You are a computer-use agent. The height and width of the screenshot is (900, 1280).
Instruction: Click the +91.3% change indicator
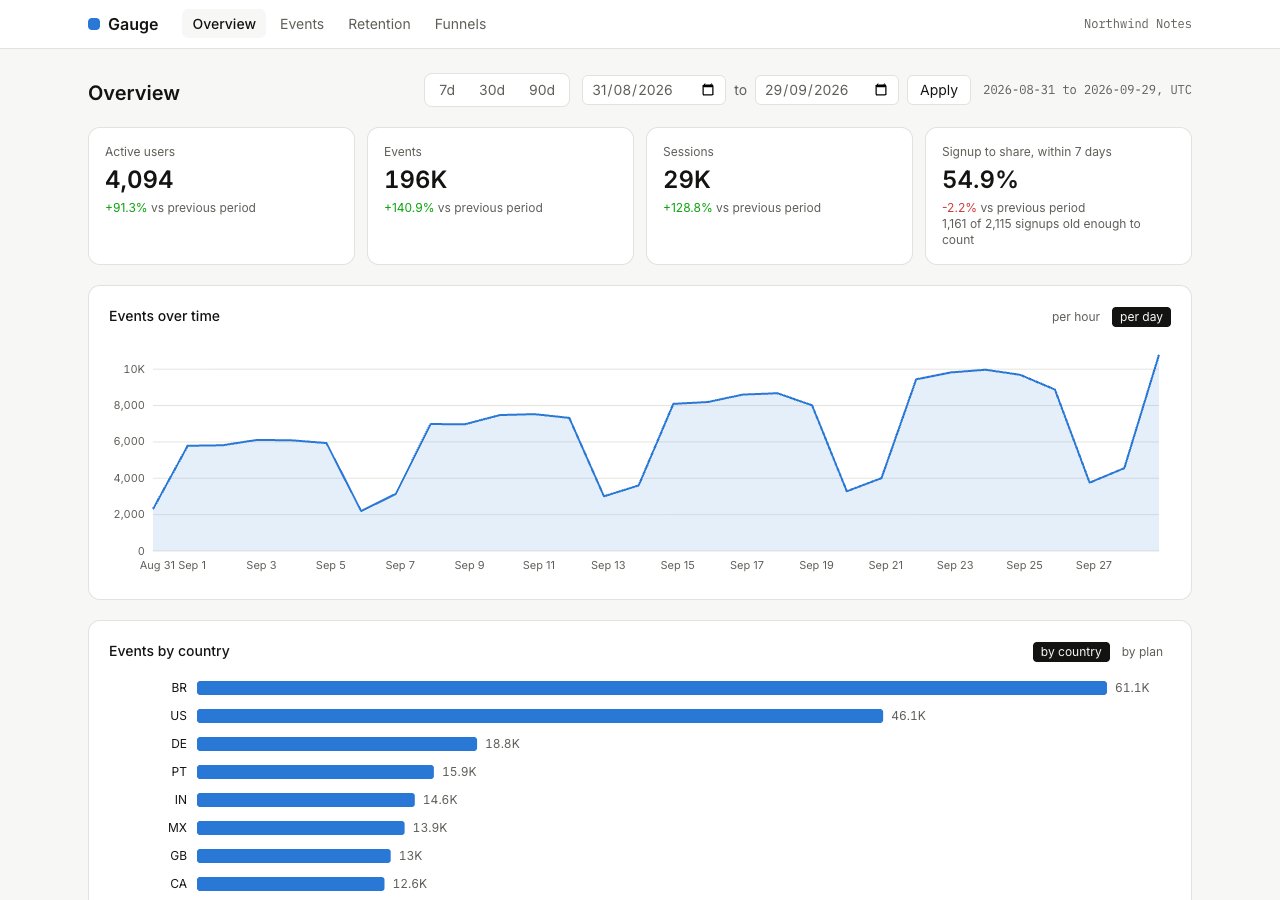click(126, 208)
